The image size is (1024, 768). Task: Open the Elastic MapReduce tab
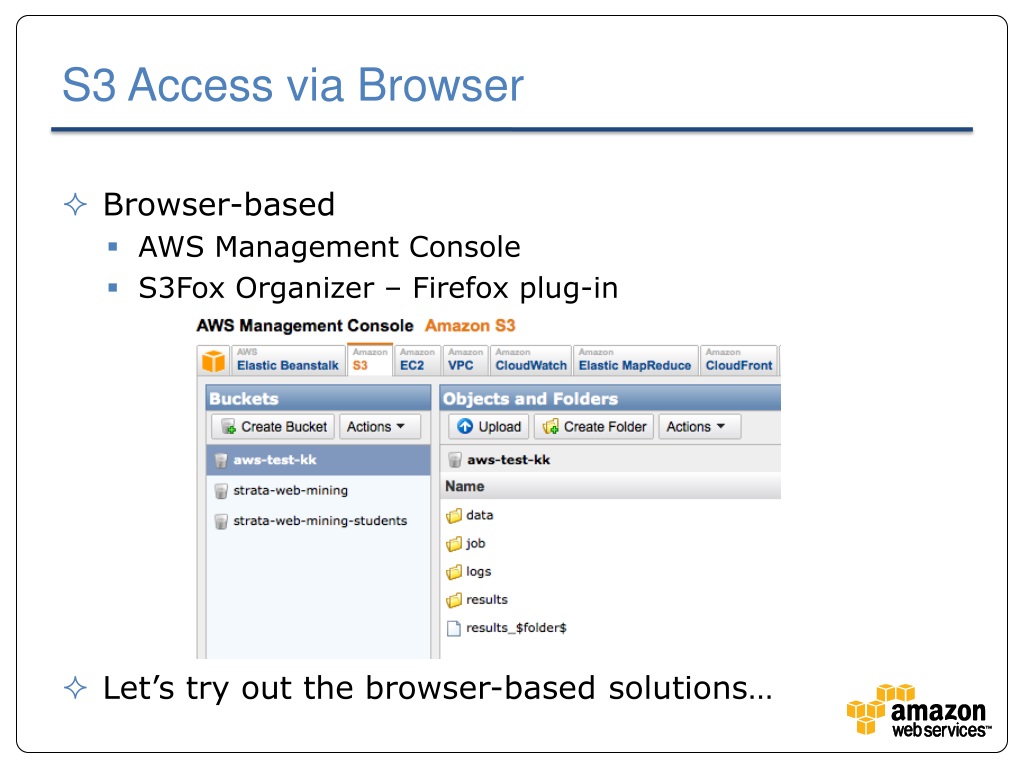635,360
